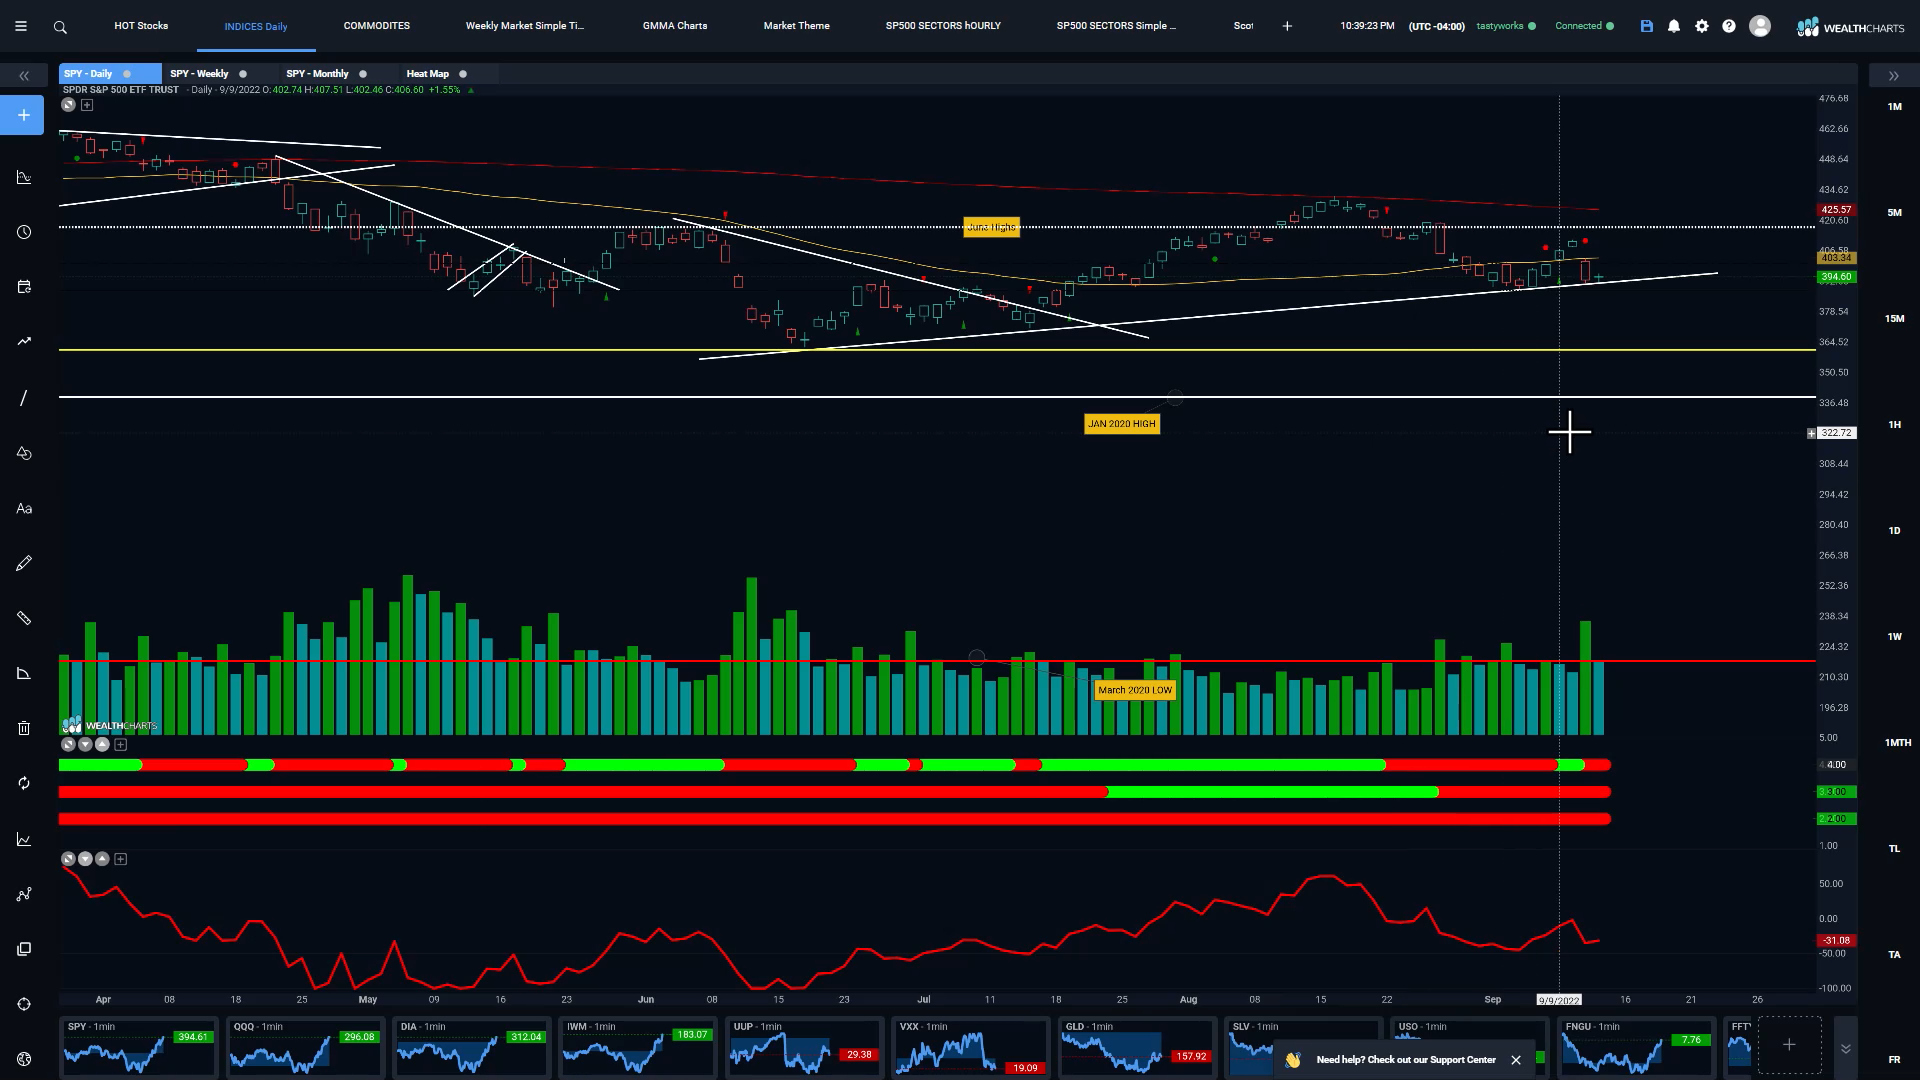Collapse the left sidebar with double chevron

click(x=24, y=76)
